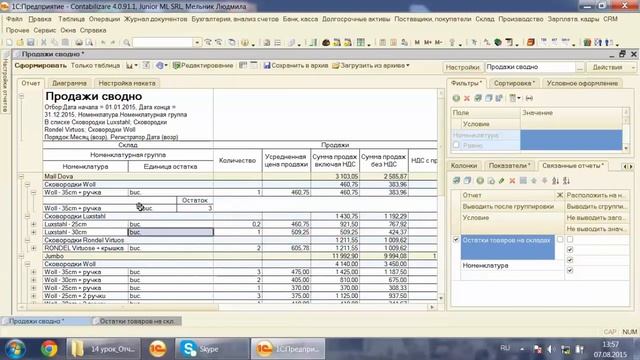Click the Save floppy disk toolbar icon
The width and height of the screenshot is (640, 360).
coord(30,42)
